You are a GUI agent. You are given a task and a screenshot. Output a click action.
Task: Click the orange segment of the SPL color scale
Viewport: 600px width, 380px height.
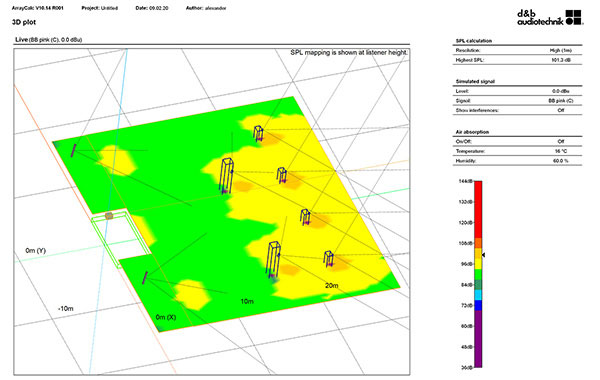[x=478, y=243]
